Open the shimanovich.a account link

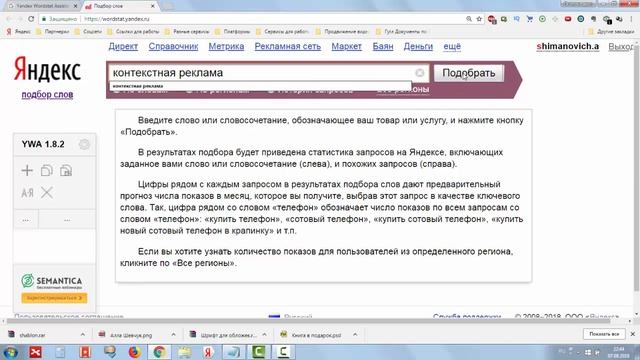(x=568, y=47)
